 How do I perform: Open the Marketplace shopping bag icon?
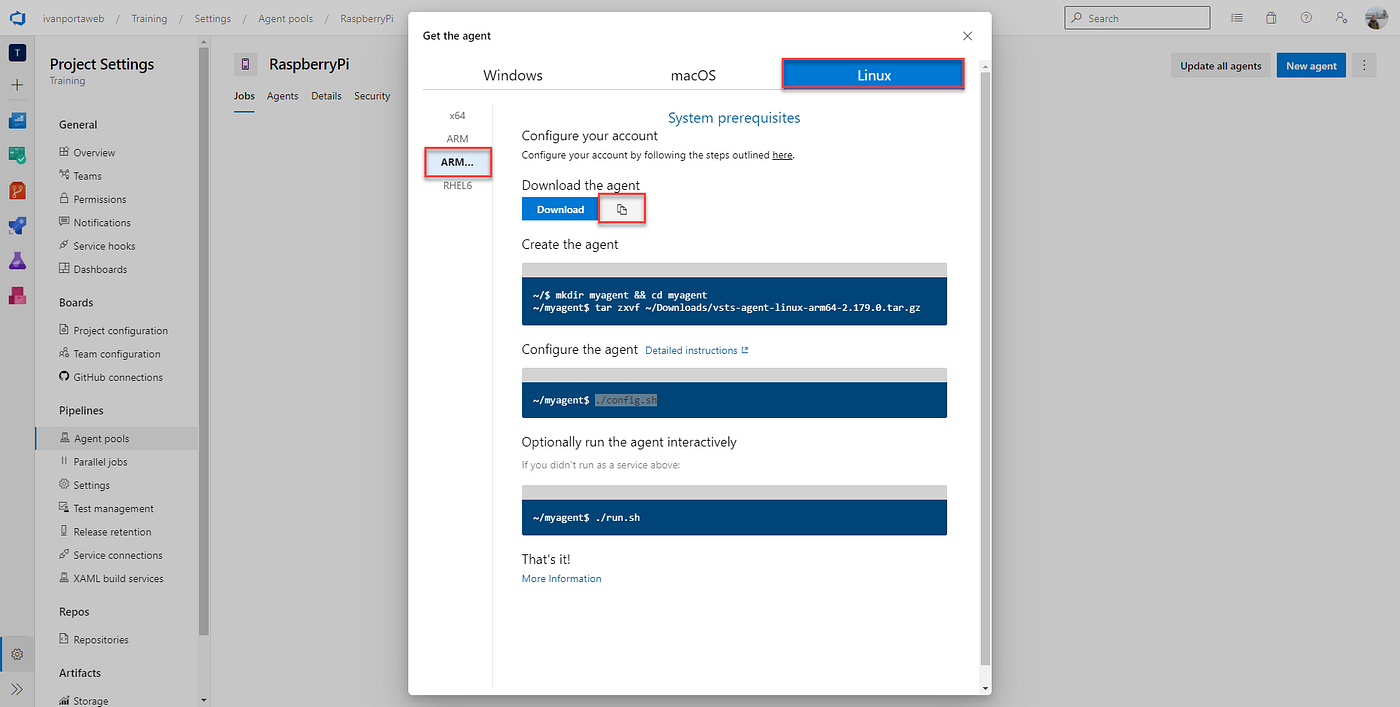tap(1271, 17)
